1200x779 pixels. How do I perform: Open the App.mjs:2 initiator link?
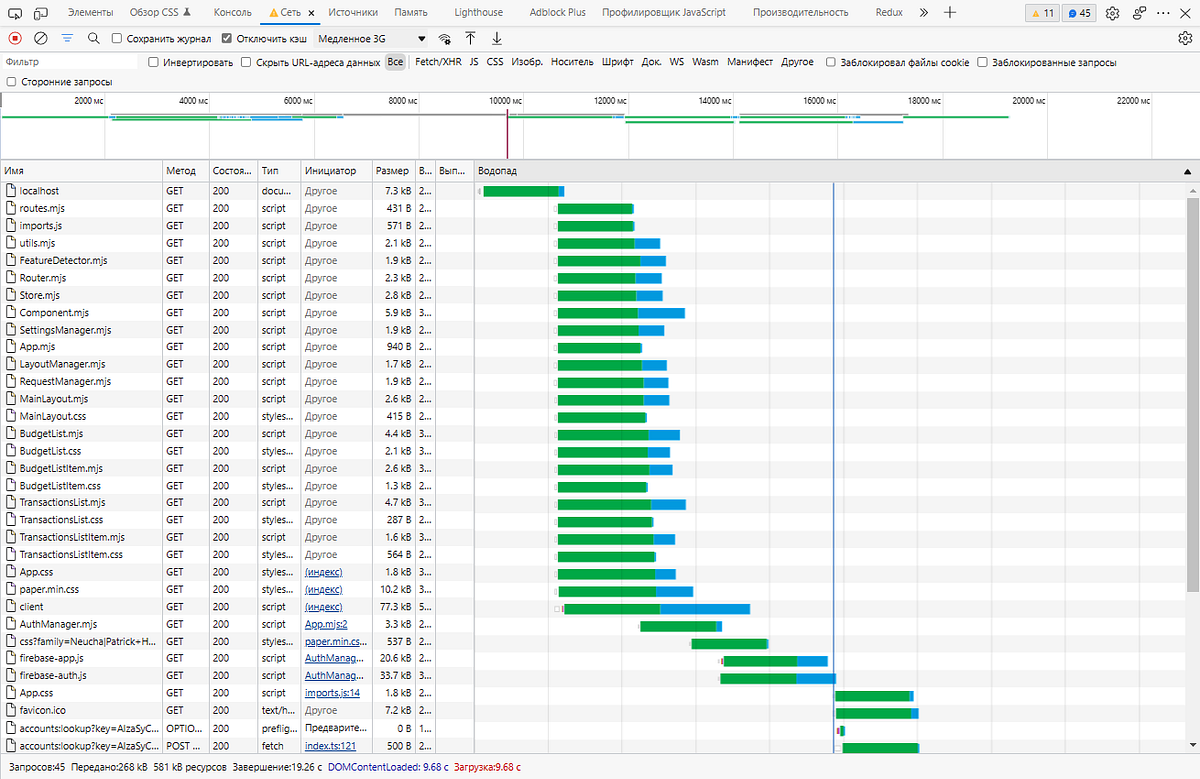coord(326,624)
